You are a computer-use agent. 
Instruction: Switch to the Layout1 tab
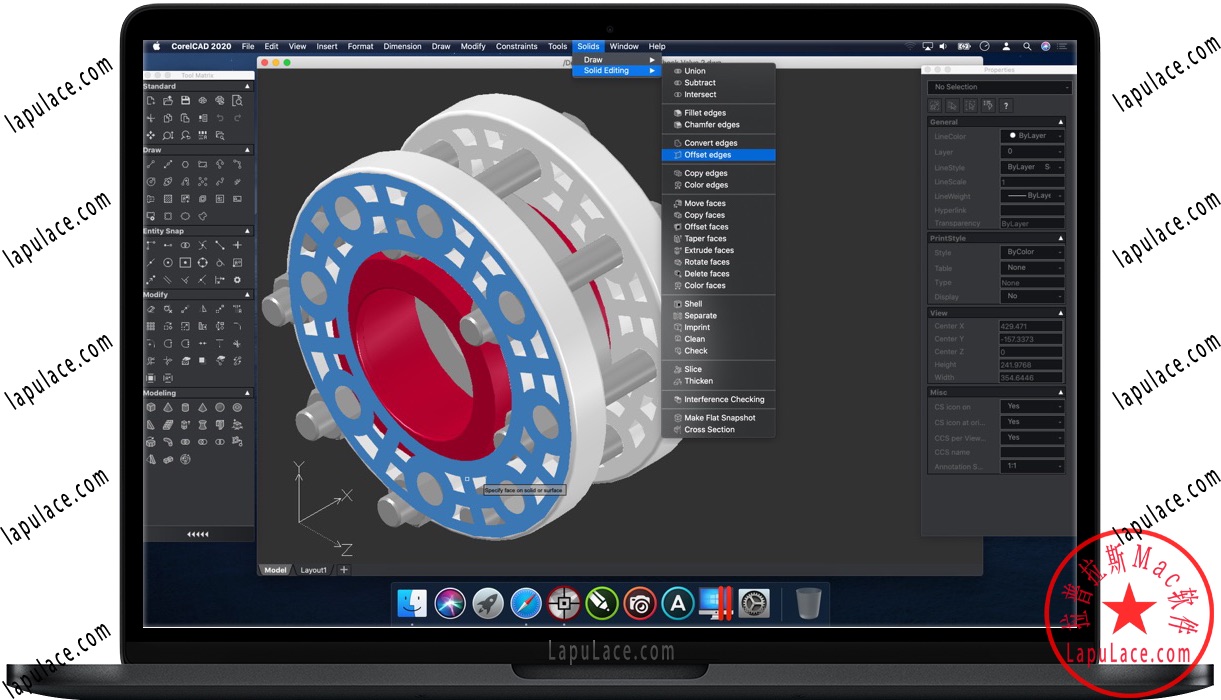click(313, 569)
